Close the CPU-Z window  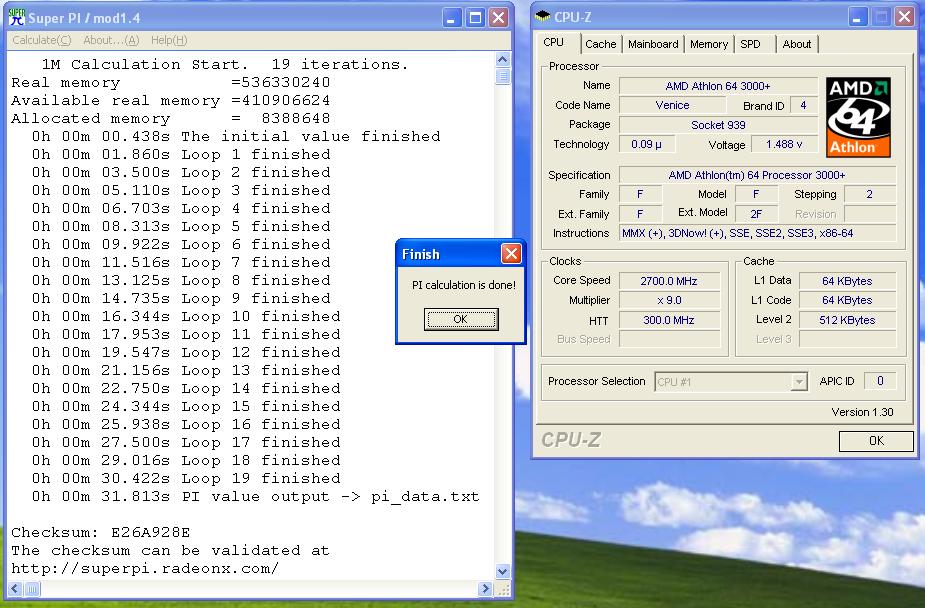[904, 17]
